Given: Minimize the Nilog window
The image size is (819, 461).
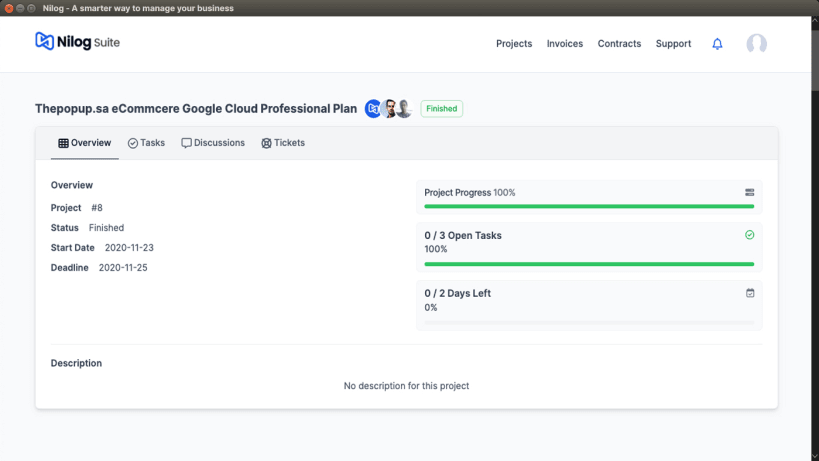Looking at the screenshot, I should [20, 8].
